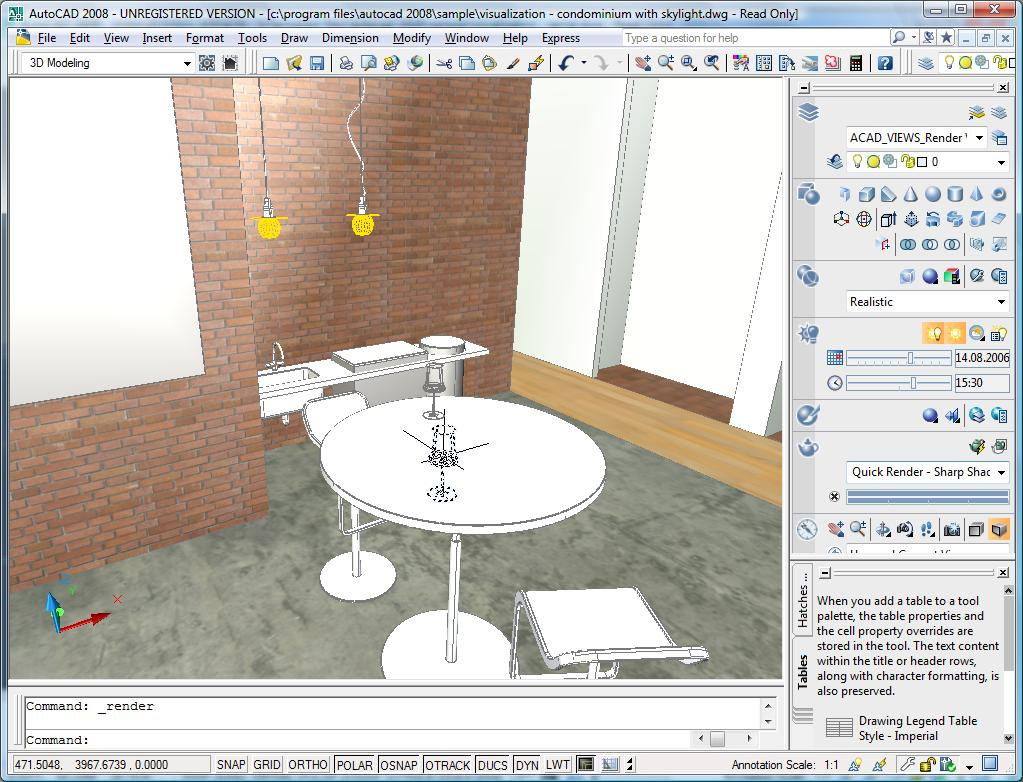Image resolution: width=1023 pixels, height=782 pixels.
Task: Toggle the Sun status button
Action: click(955, 334)
